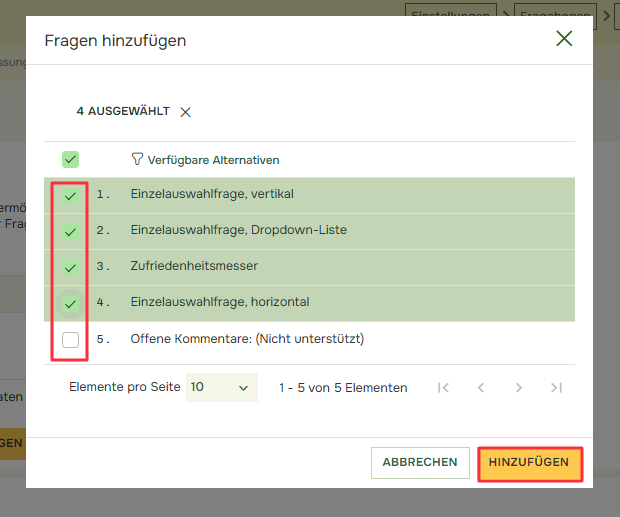Go to the first page of results
This screenshot has height=517, width=620.
443,388
